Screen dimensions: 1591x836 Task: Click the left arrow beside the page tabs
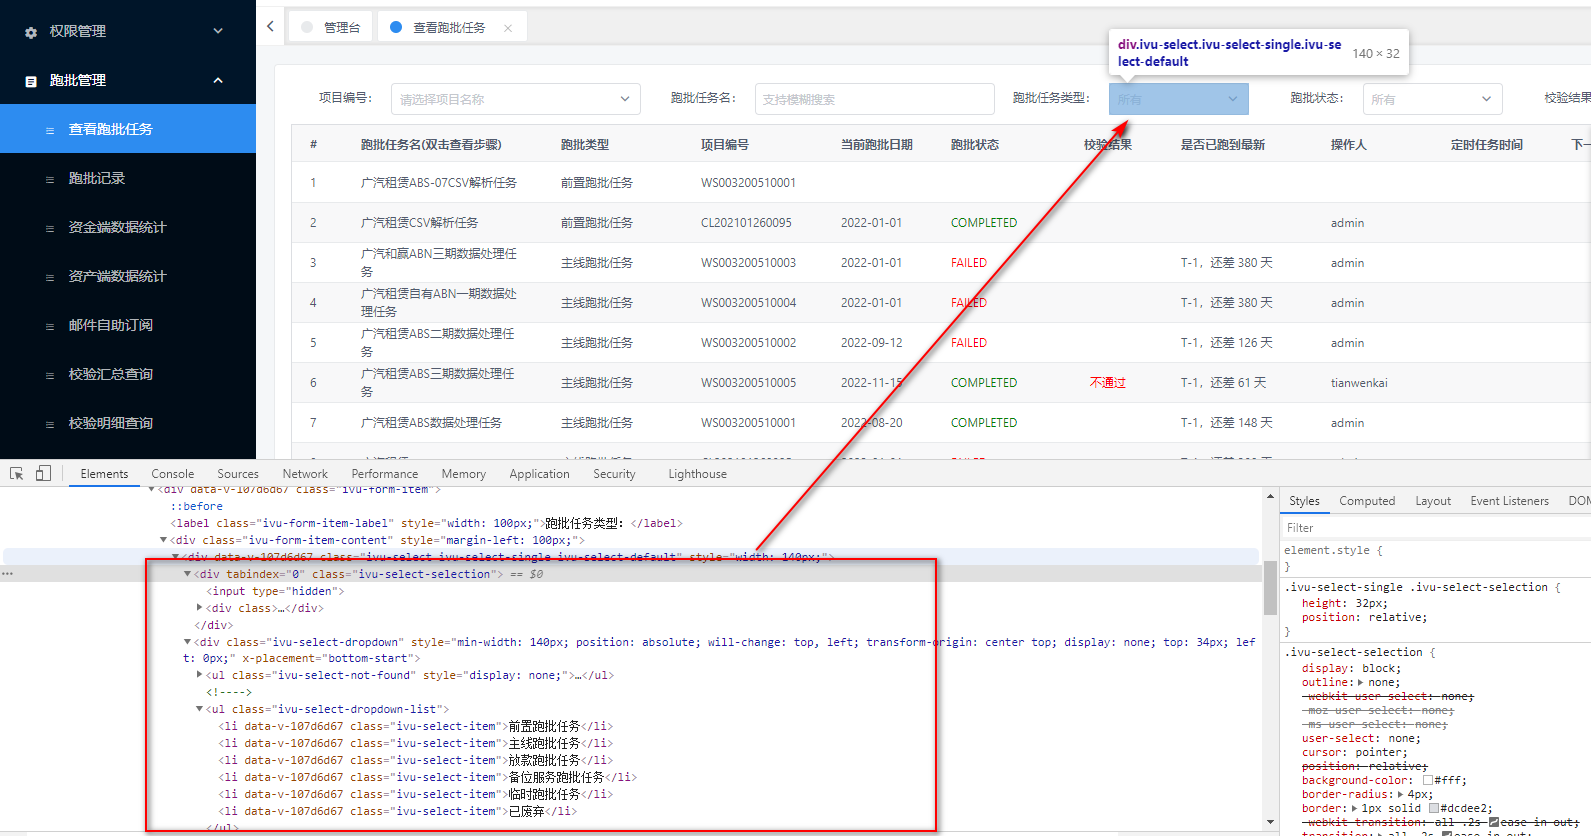point(270,26)
